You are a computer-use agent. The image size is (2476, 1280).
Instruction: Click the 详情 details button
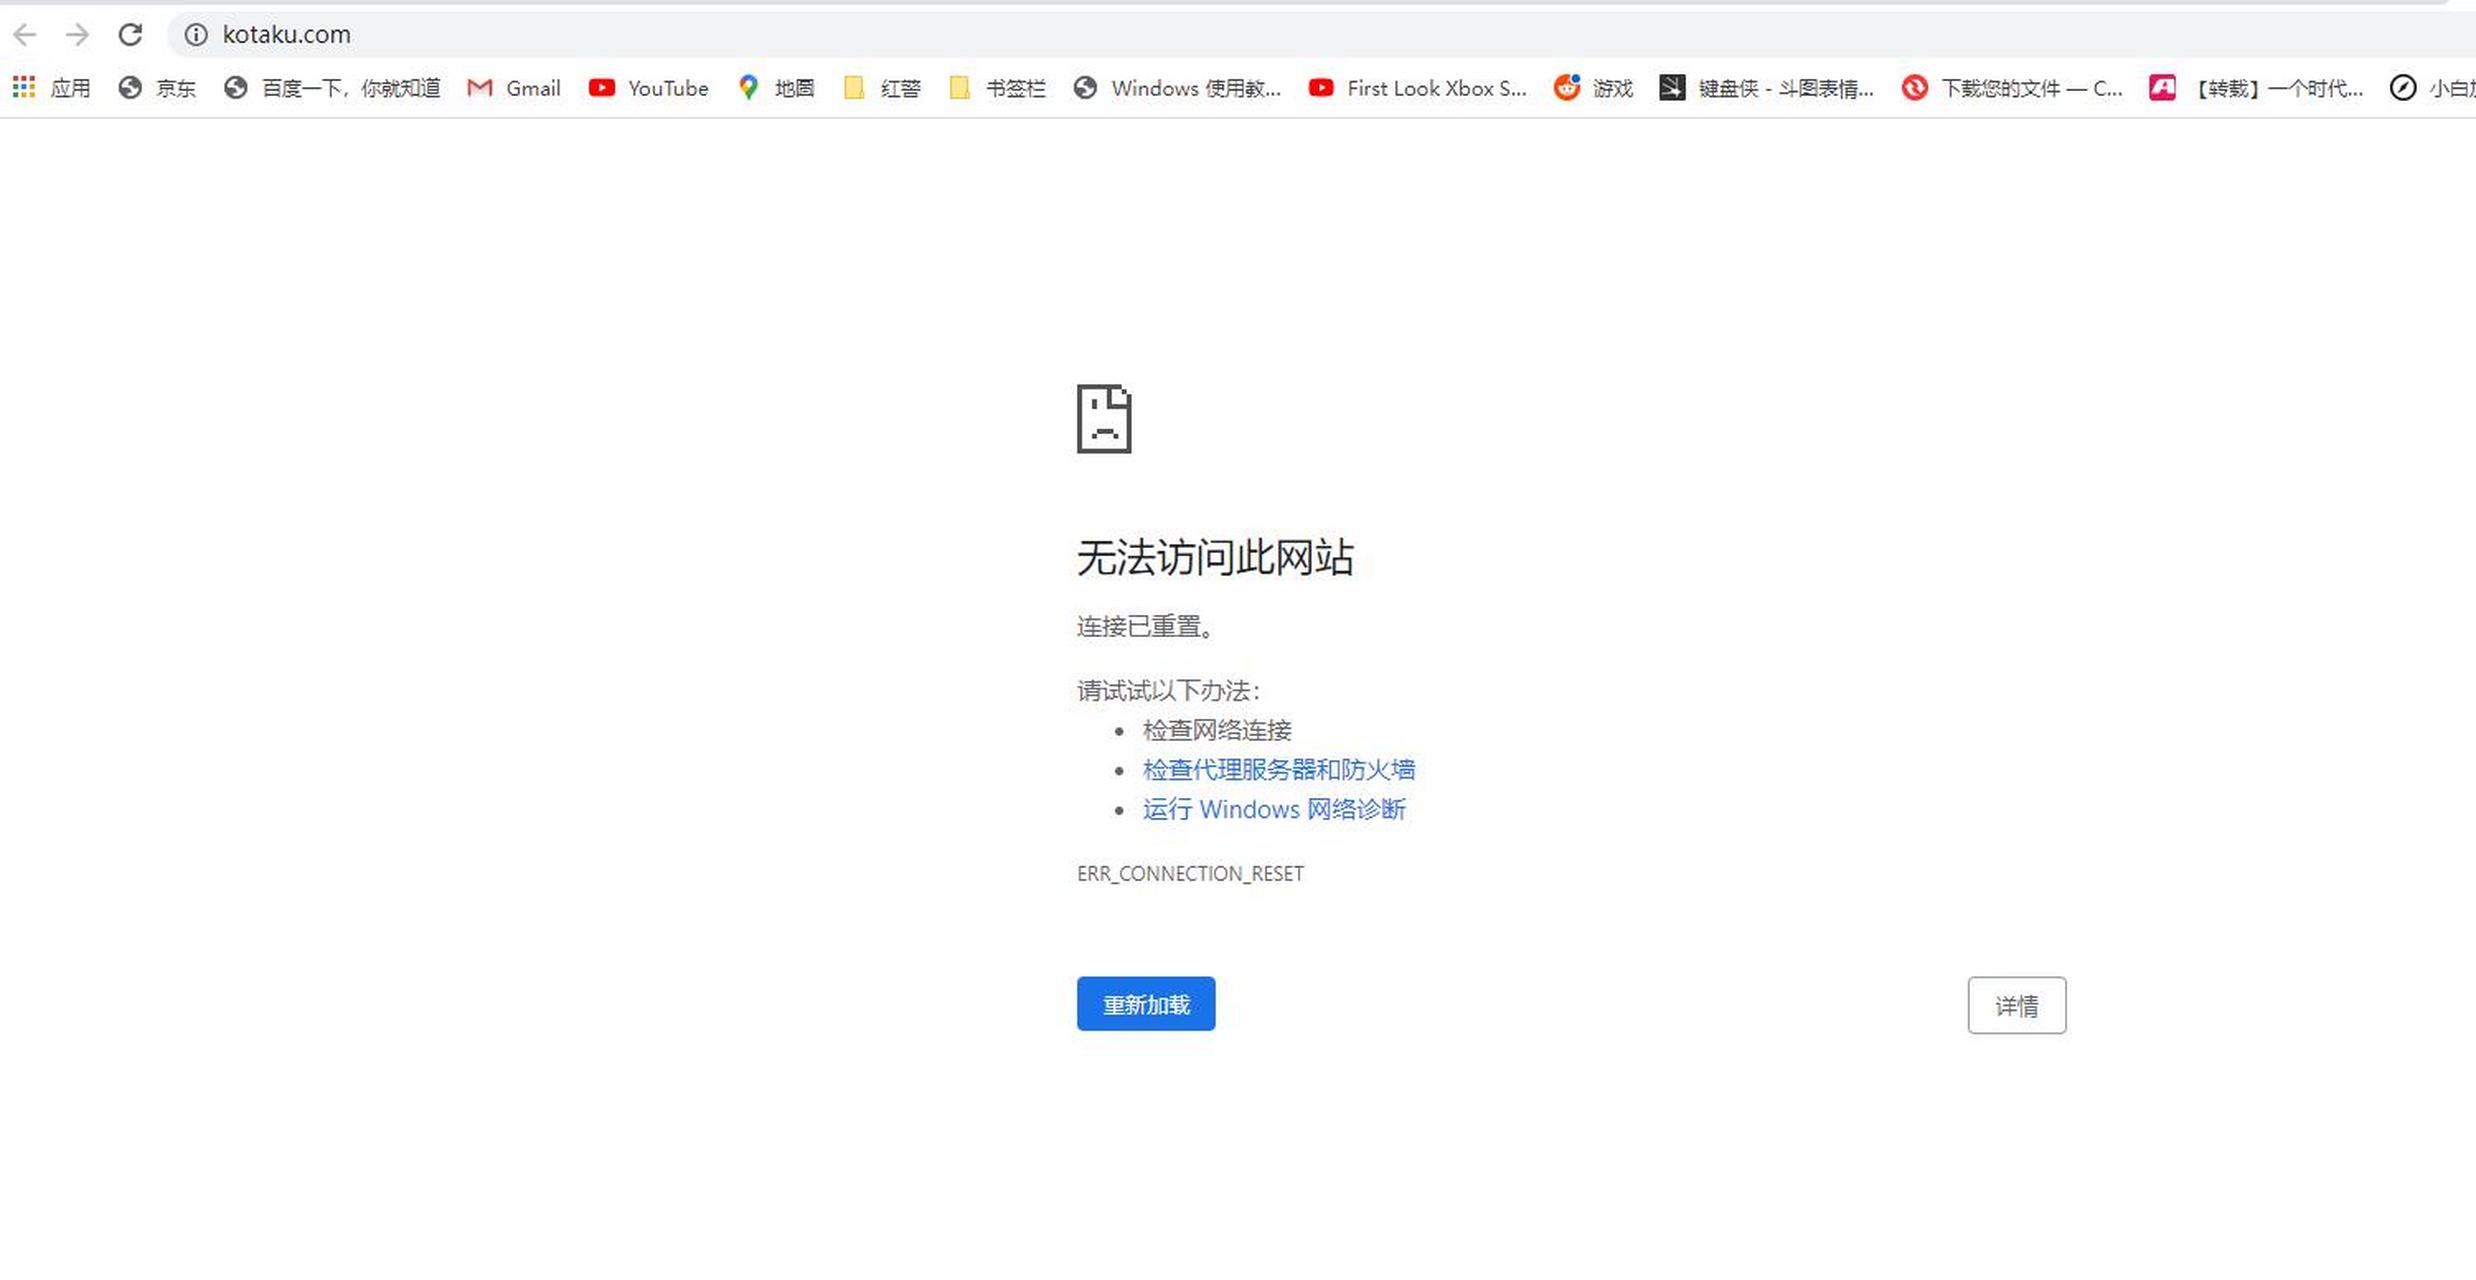coord(2014,1004)
